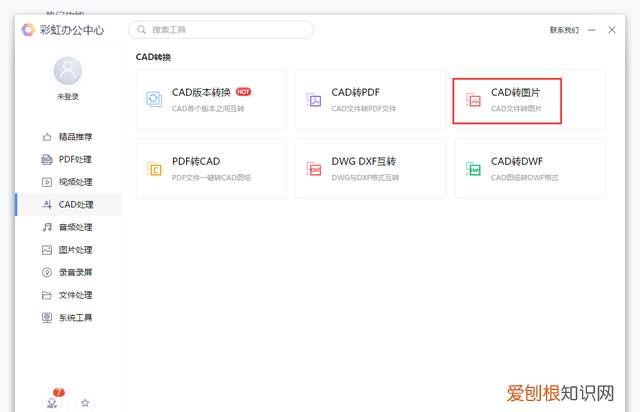Select the PDF转CAD tool icon
This screenshot has height=412, width=640.
point(154,169)
